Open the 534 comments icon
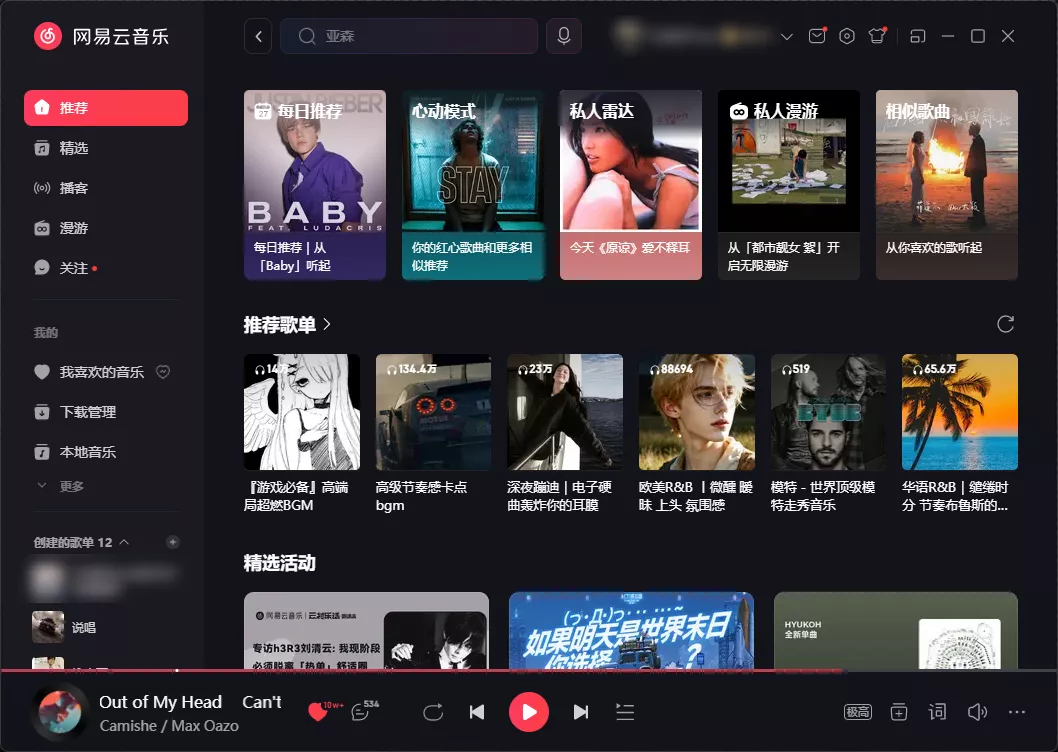Image resolution: width=1058 pixels, height=752 pixels. click(x=360, y=712)
